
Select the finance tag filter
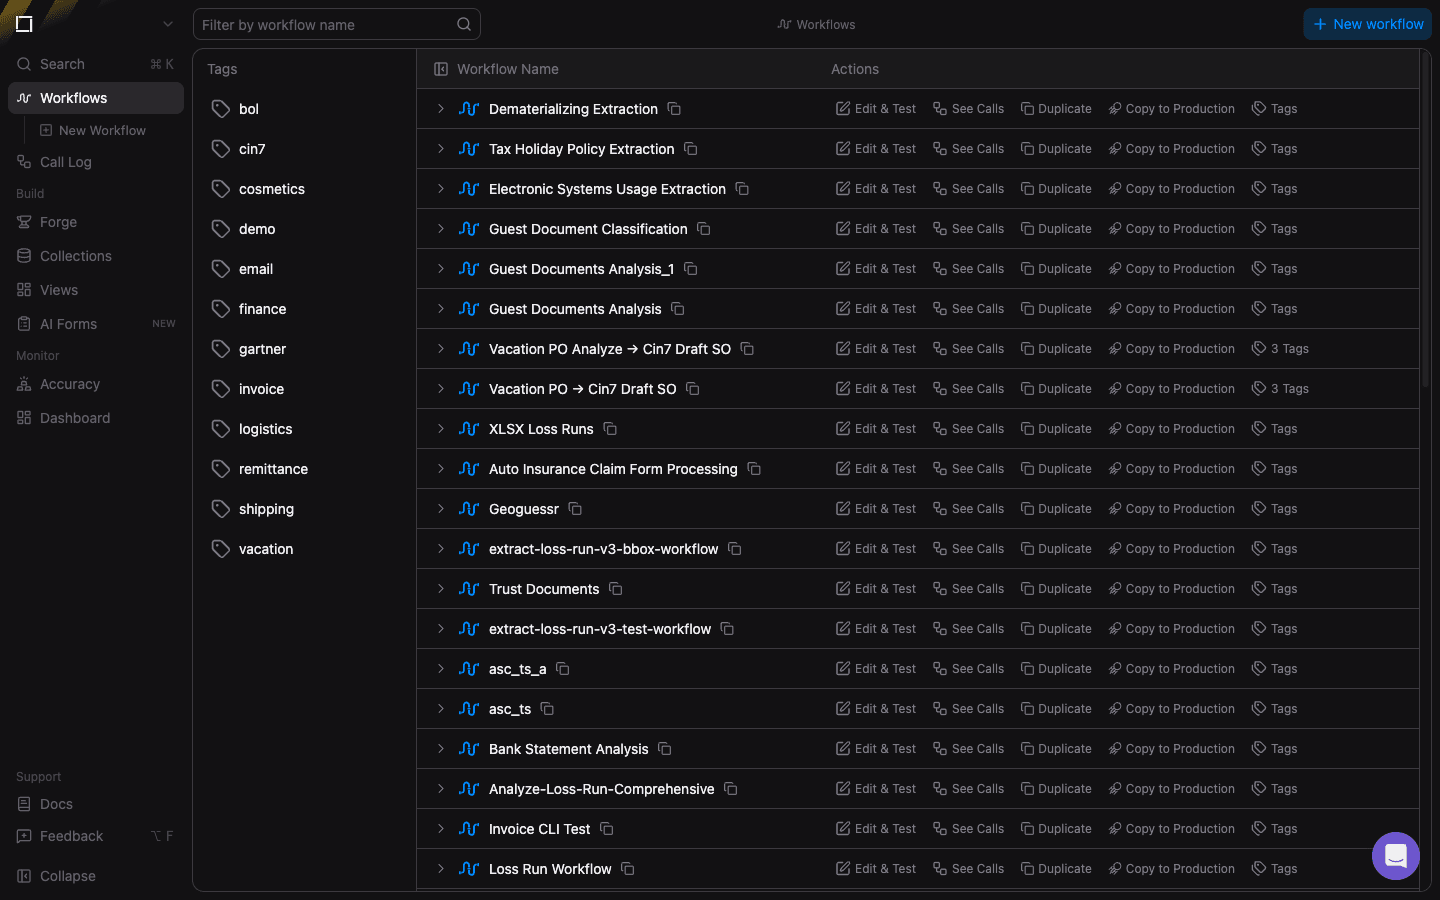pyautogui.click(x=262, y=309)
